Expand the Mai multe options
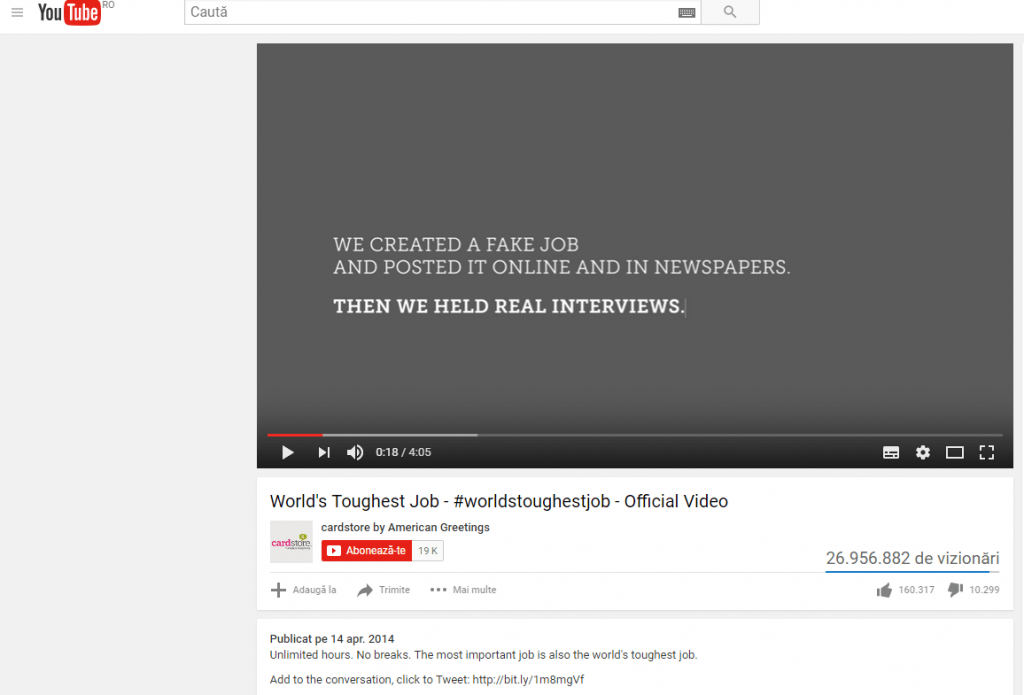Viewport: 1024px width, 695px height. [x=463, y=590]
